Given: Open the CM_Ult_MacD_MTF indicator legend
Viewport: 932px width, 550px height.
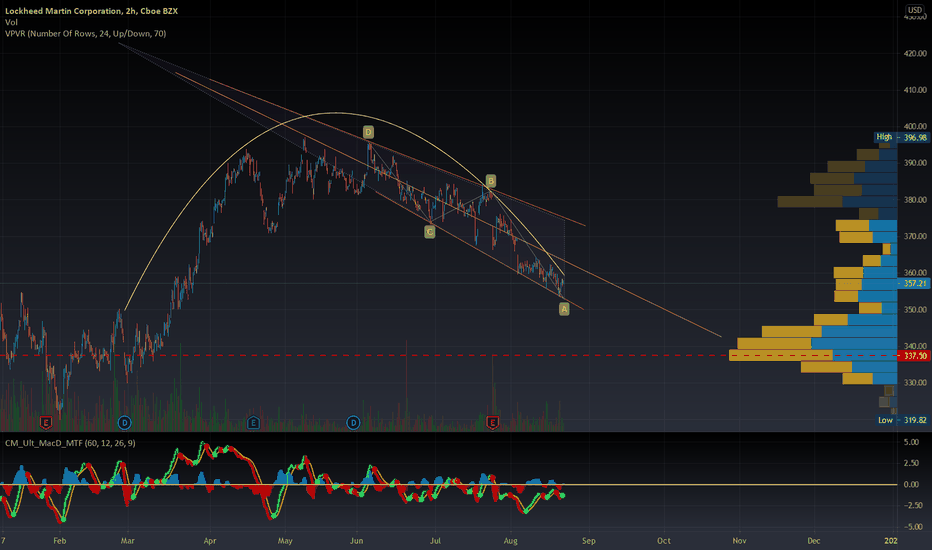Looking at the screenshot, I should pos(70,443).
